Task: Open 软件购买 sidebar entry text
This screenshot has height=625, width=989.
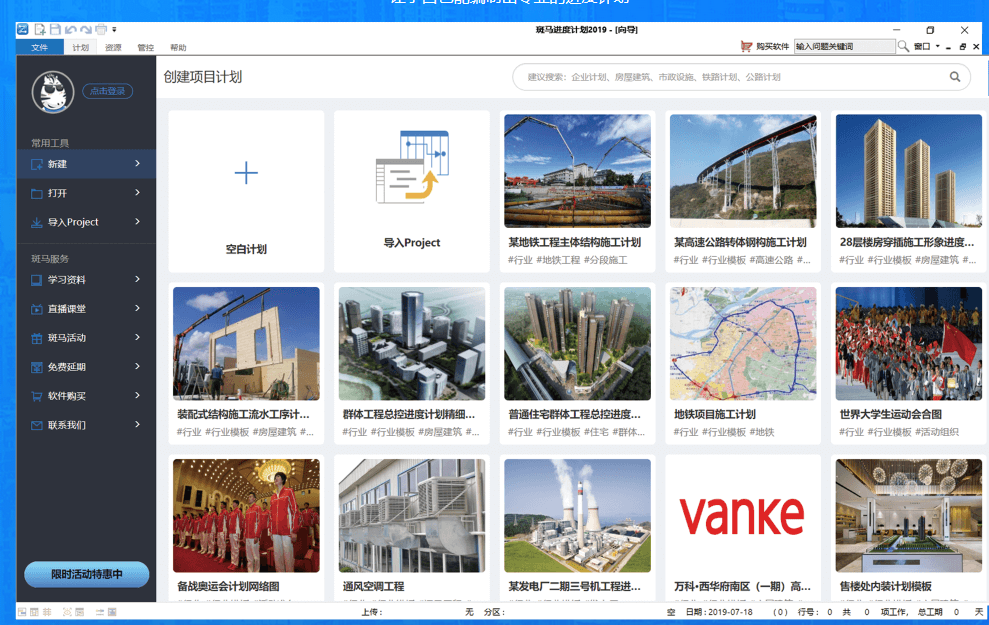Action: pos(67,396)
